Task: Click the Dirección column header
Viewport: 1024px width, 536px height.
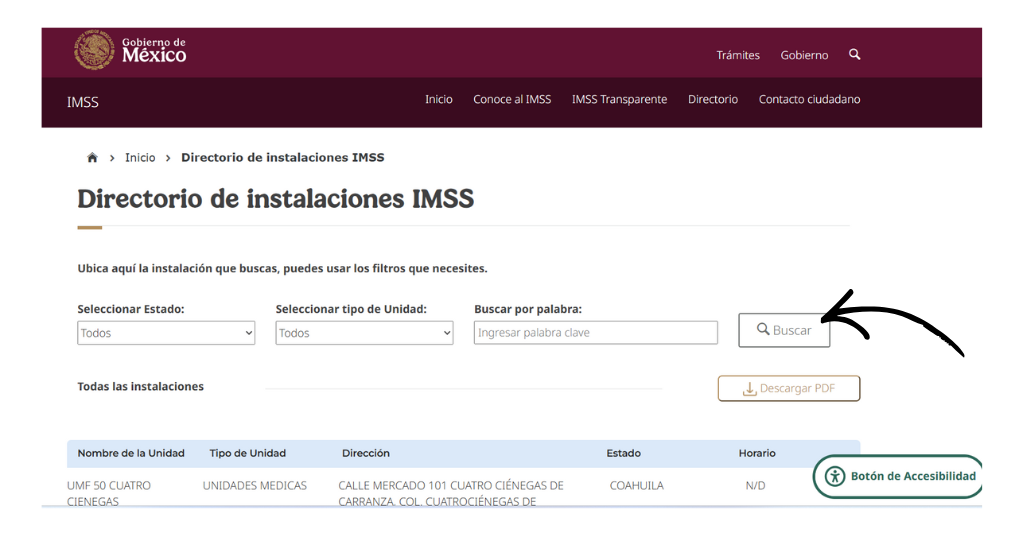Action: (366, 453)
